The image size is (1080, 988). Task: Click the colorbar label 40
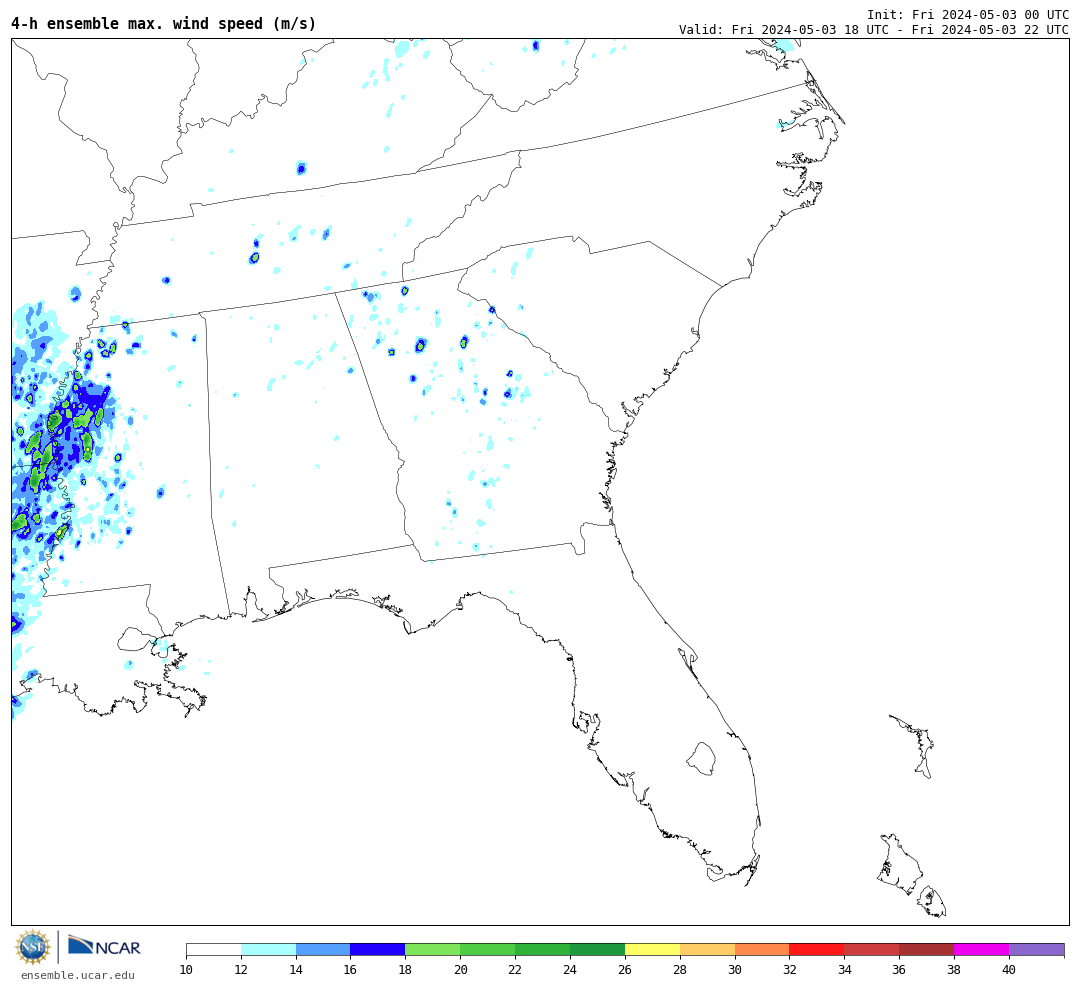click(x=1009, y=969)
